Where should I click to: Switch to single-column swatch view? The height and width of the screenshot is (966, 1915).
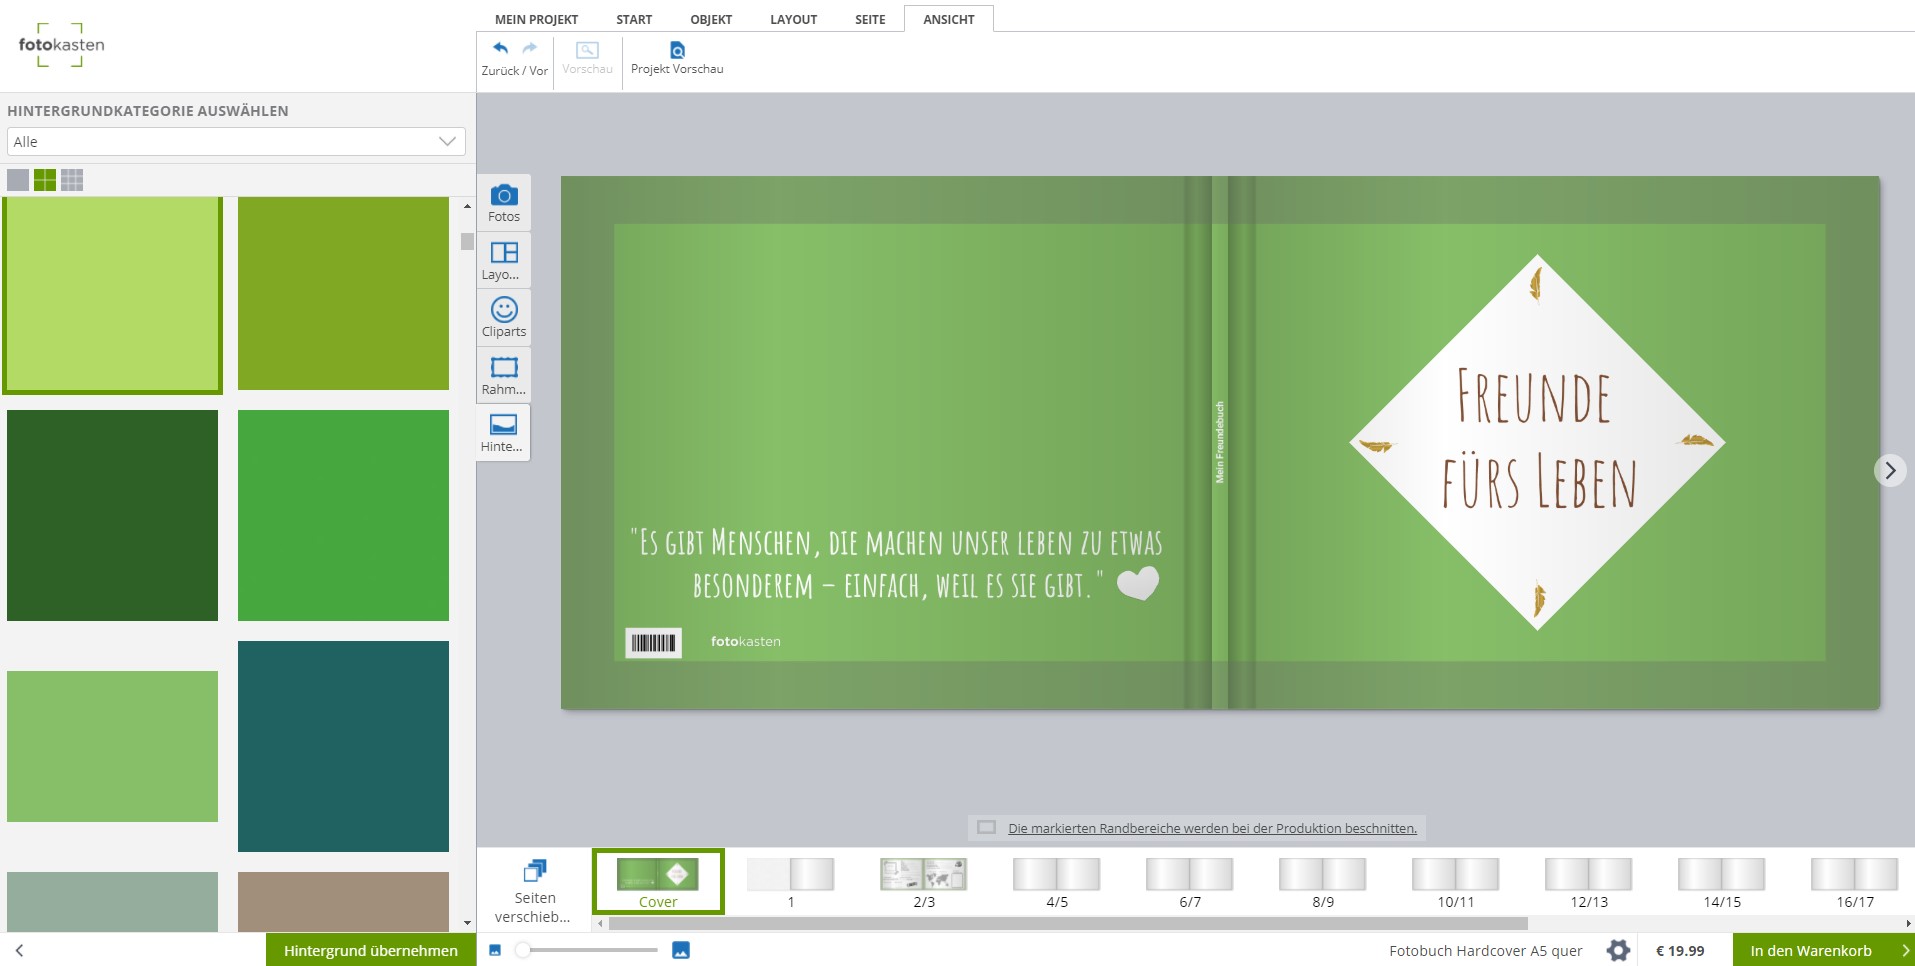point(18,180)
